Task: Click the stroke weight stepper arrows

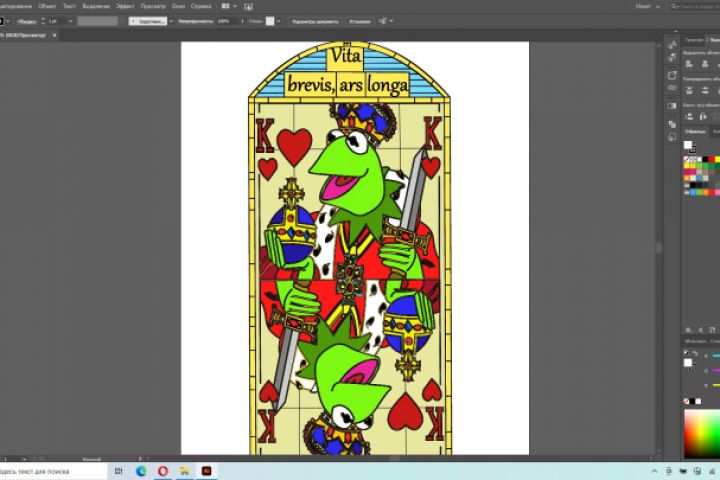Action: [x=43, y=21]
